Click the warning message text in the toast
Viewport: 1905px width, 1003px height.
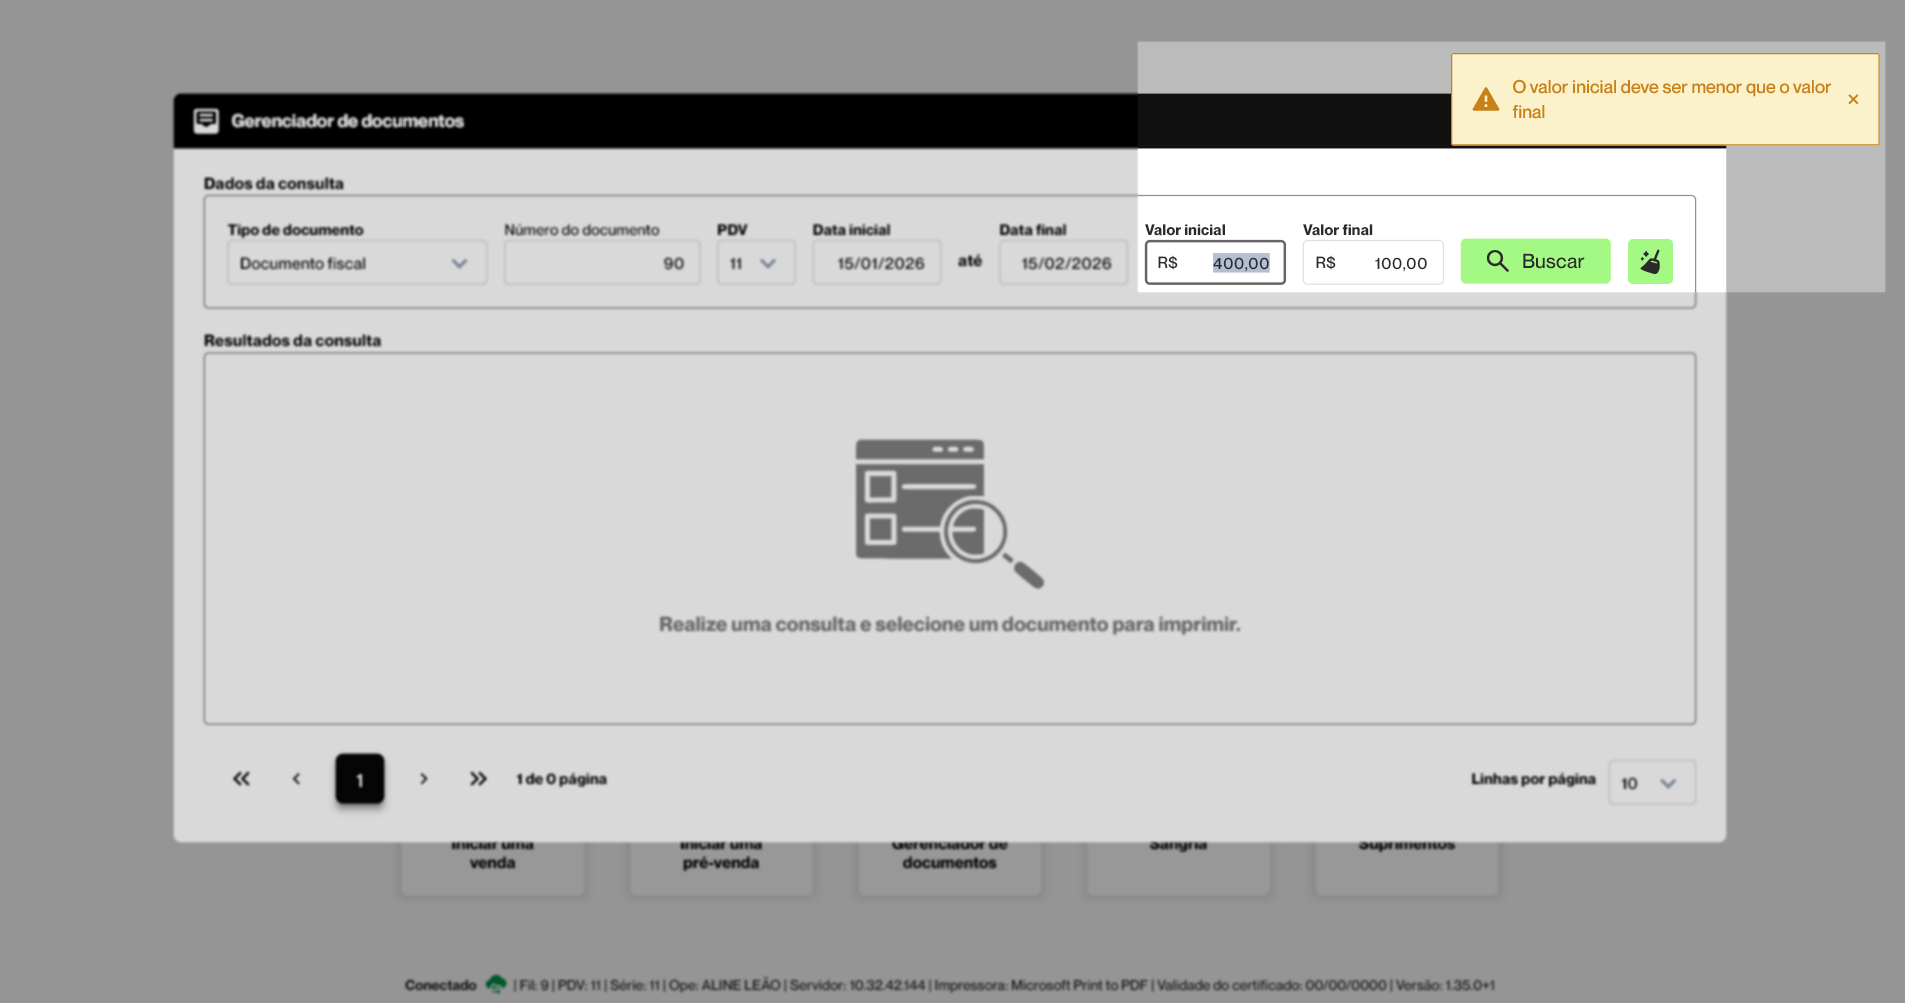pos(1671,99)
